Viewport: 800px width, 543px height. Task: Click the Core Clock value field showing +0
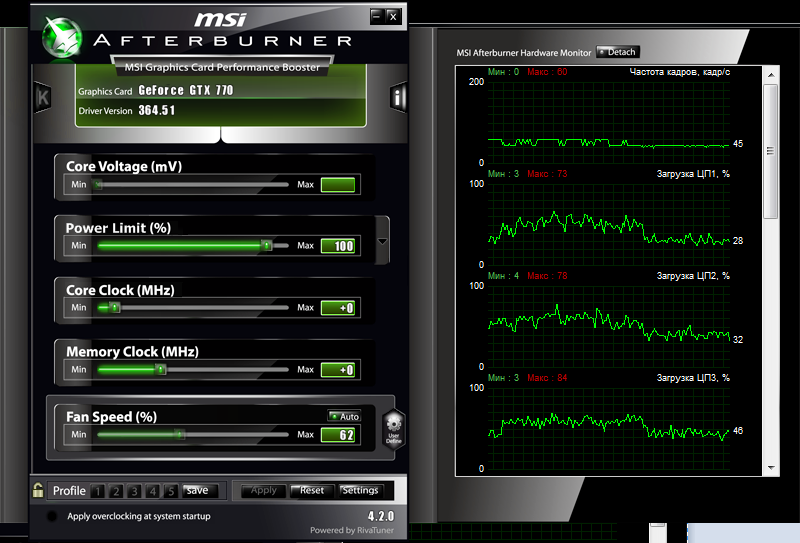(x=338, y=308)
